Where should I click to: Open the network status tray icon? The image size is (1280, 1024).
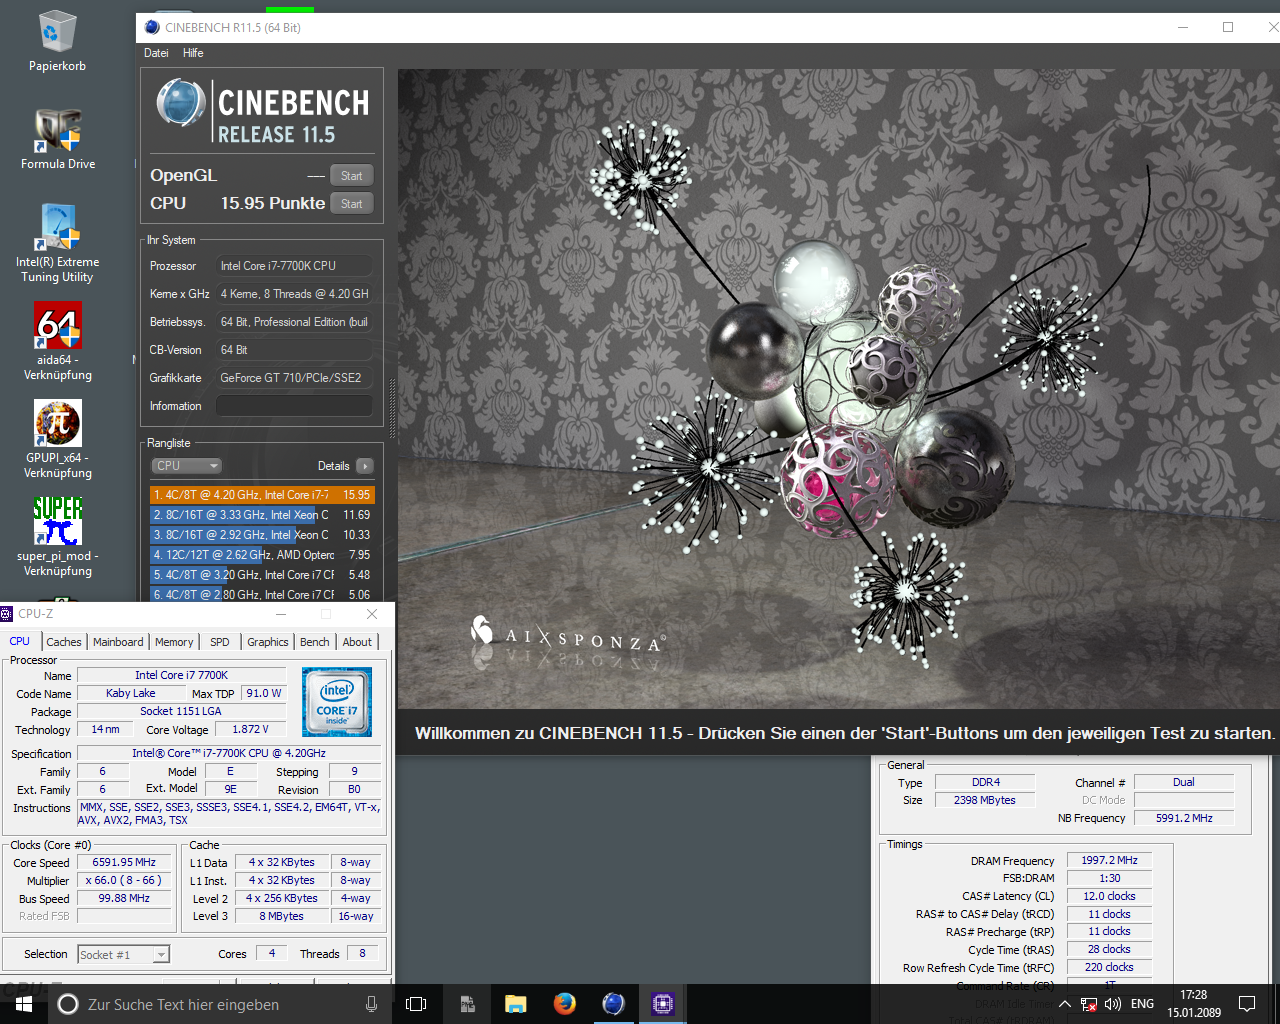click(1089, 1004)
